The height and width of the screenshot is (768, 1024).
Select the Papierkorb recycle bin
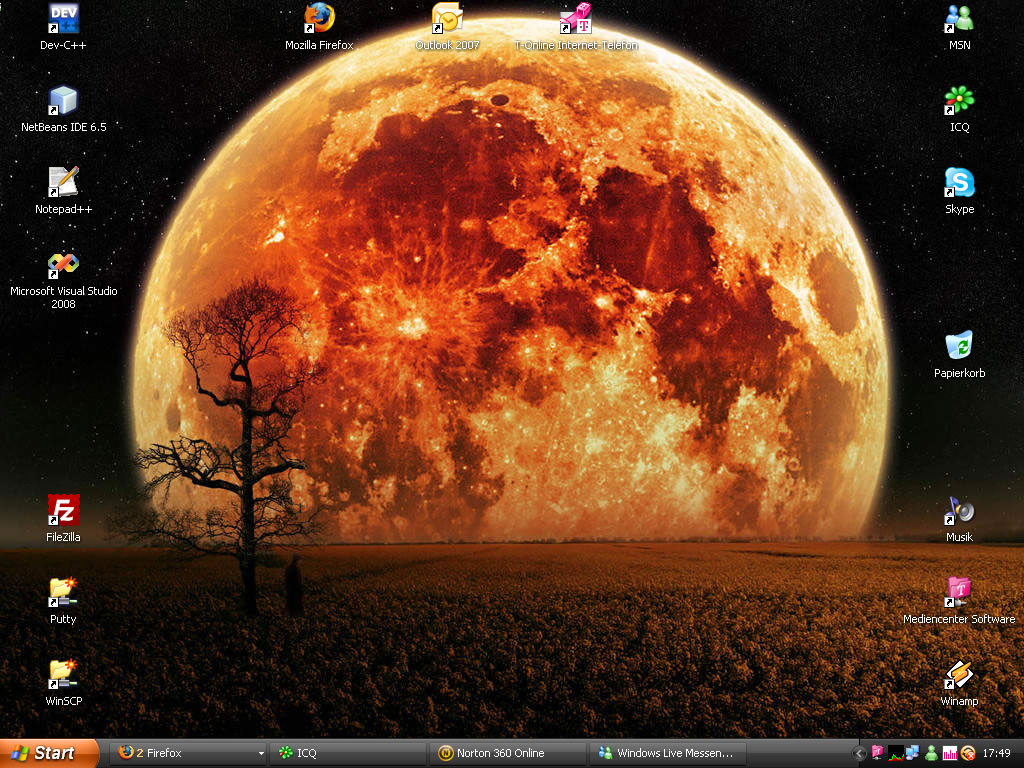[959, 347]
